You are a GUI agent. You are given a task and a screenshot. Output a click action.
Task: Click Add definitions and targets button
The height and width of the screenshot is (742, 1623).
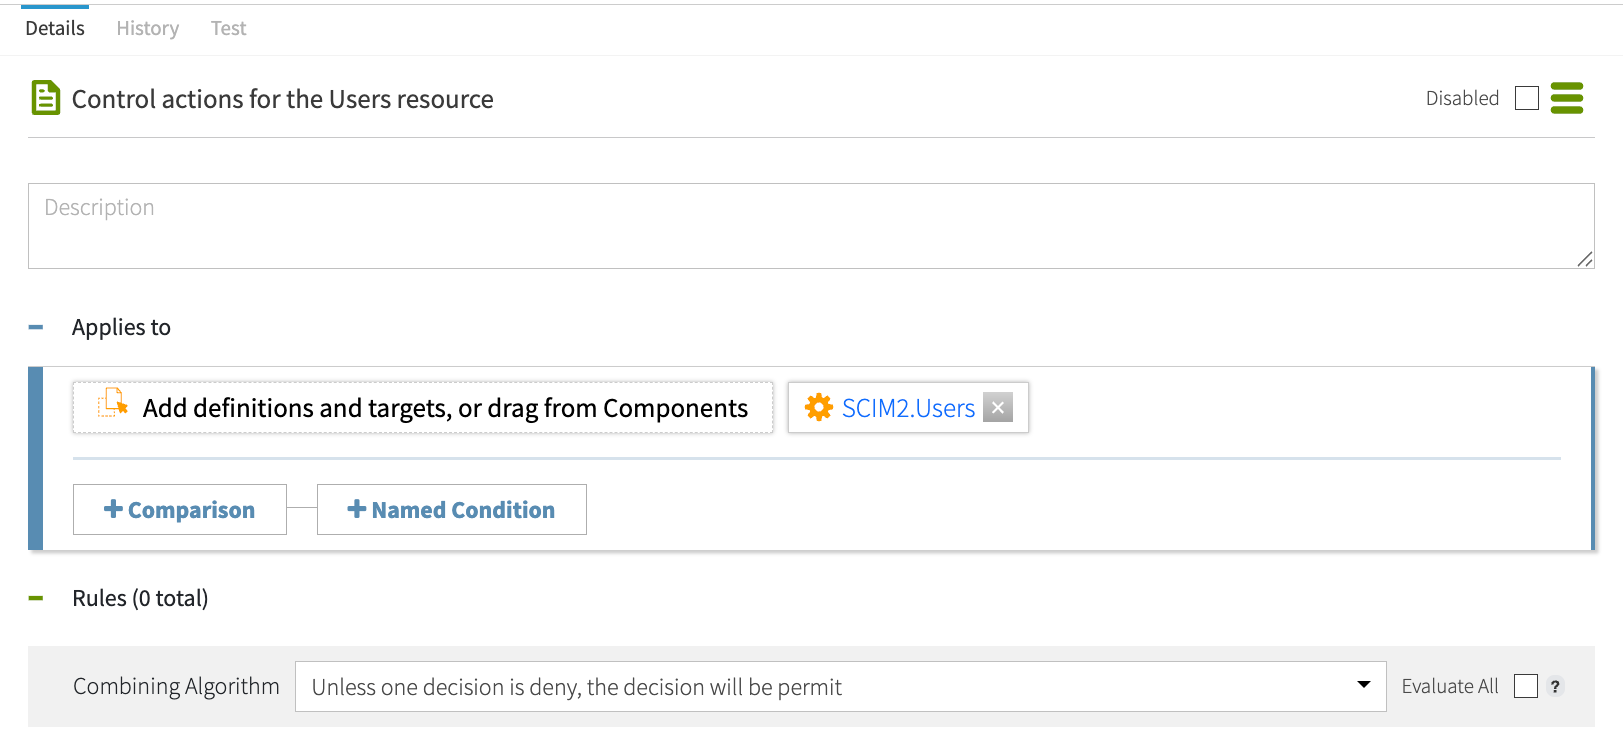[x=423, y=407]
